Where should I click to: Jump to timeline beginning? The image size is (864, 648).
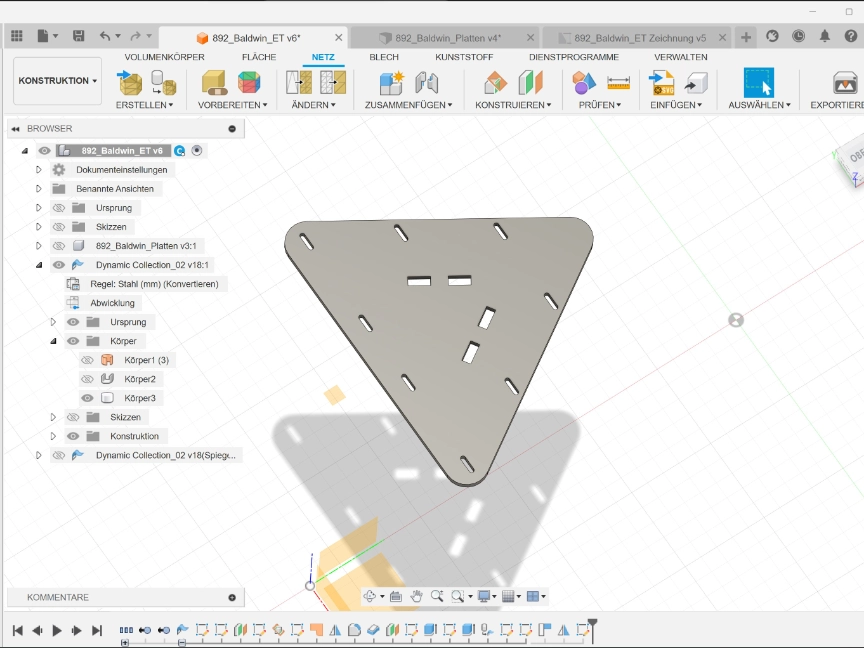[18, 630]
